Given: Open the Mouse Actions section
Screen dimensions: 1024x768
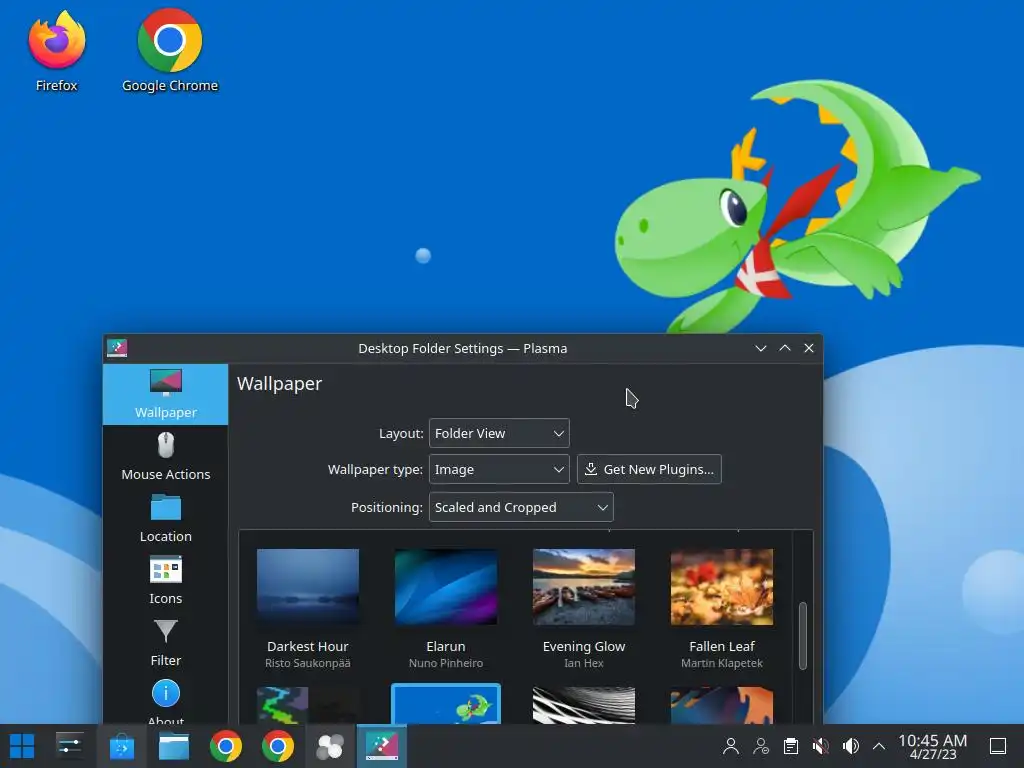Looking at the screenshot, I should click(x=165, y=456).
